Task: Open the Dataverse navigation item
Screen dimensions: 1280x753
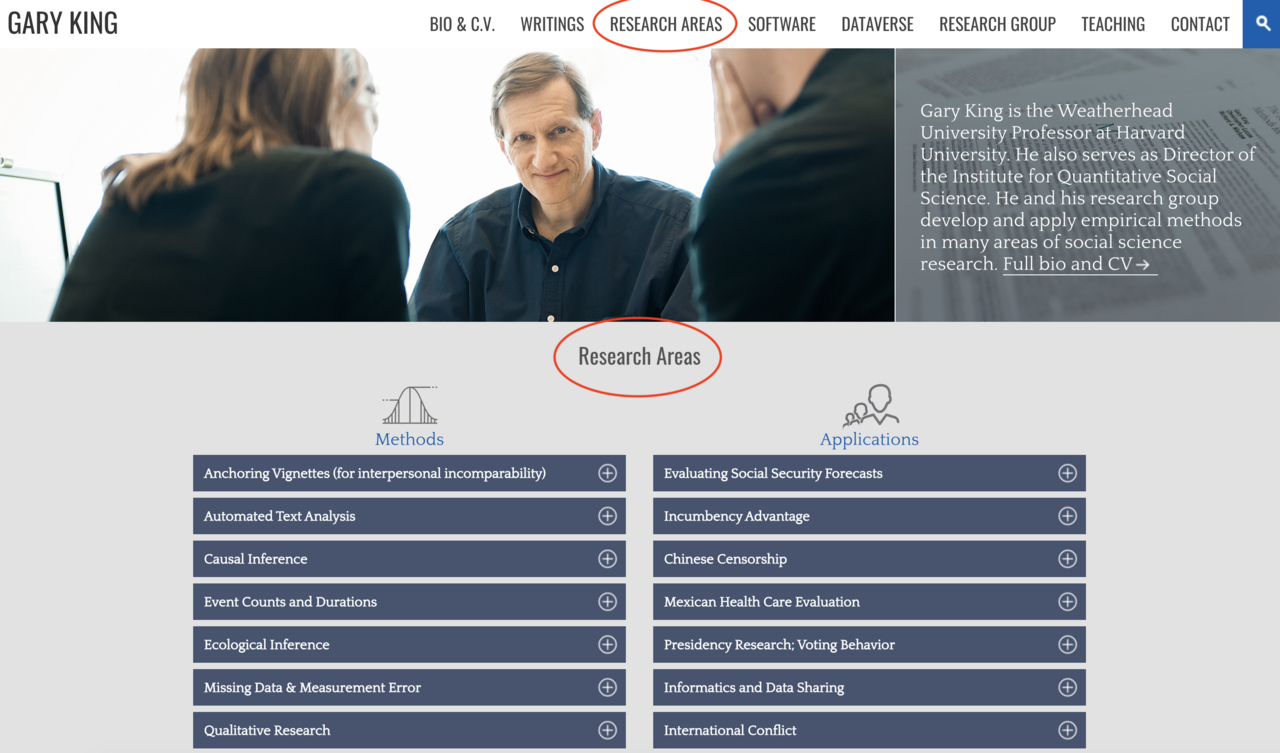Action: click(877, 24)
